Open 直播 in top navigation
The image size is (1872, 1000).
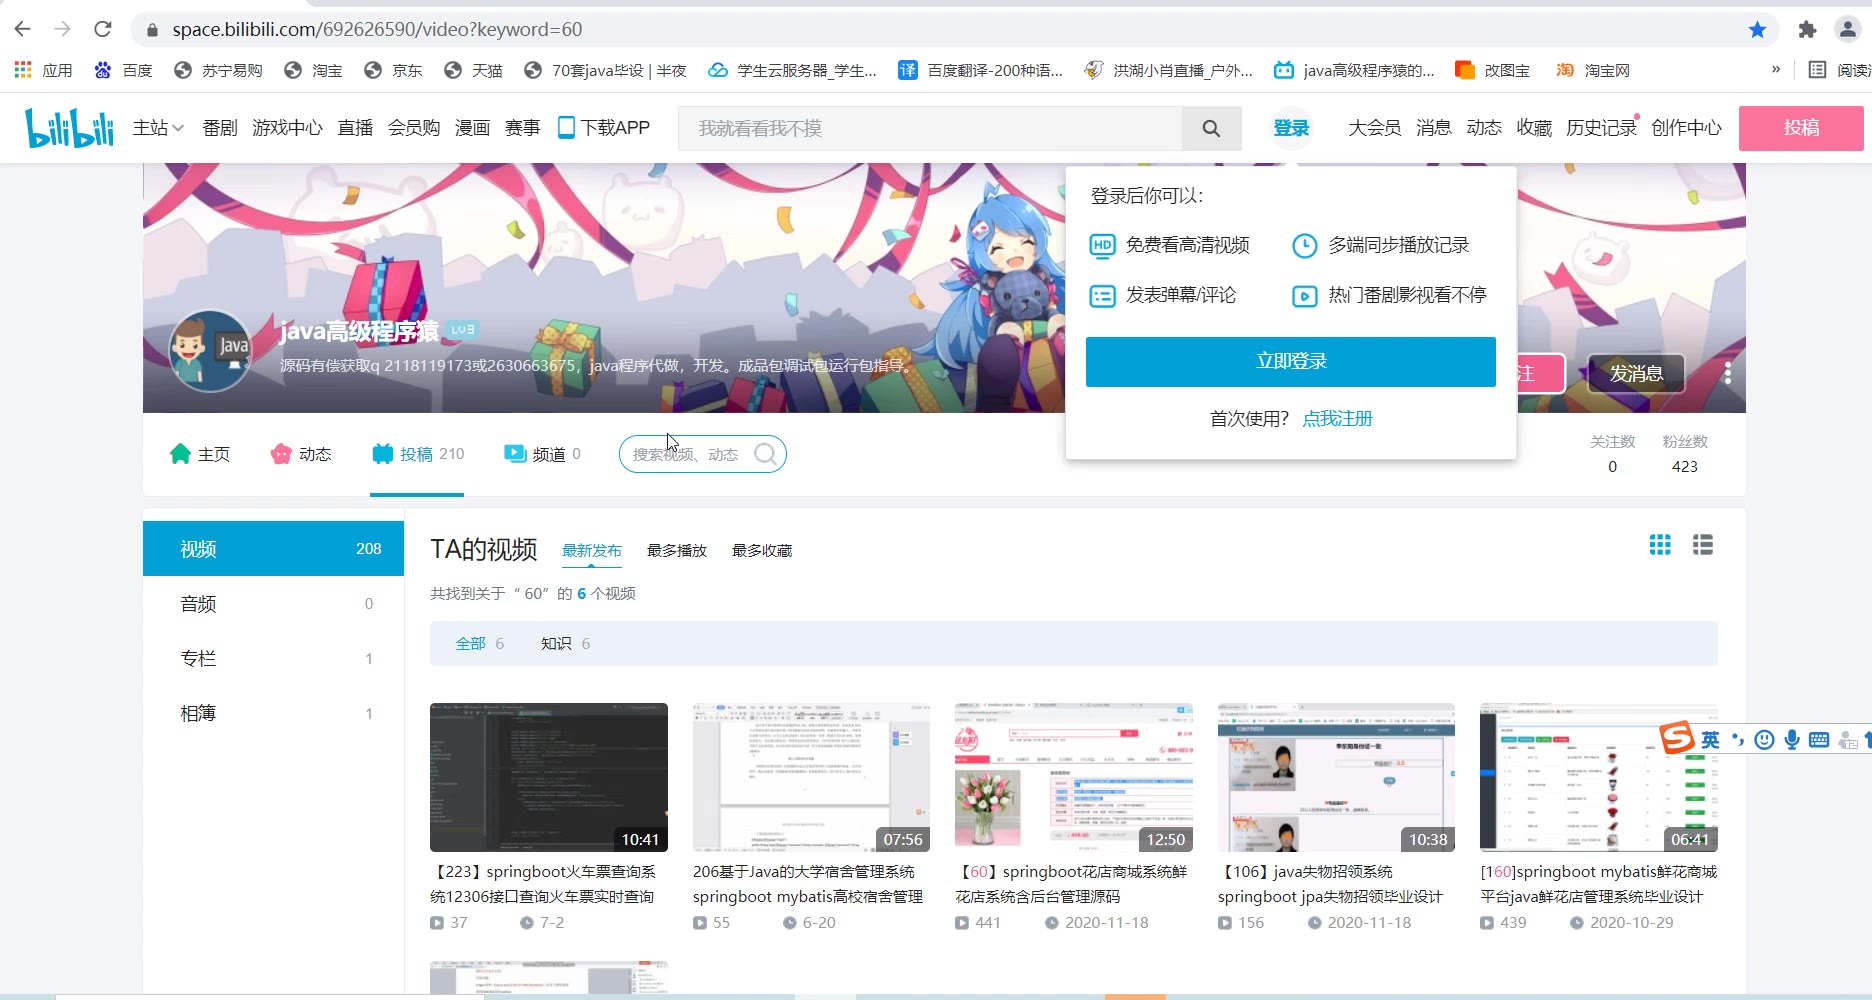(x=355, y=128)
